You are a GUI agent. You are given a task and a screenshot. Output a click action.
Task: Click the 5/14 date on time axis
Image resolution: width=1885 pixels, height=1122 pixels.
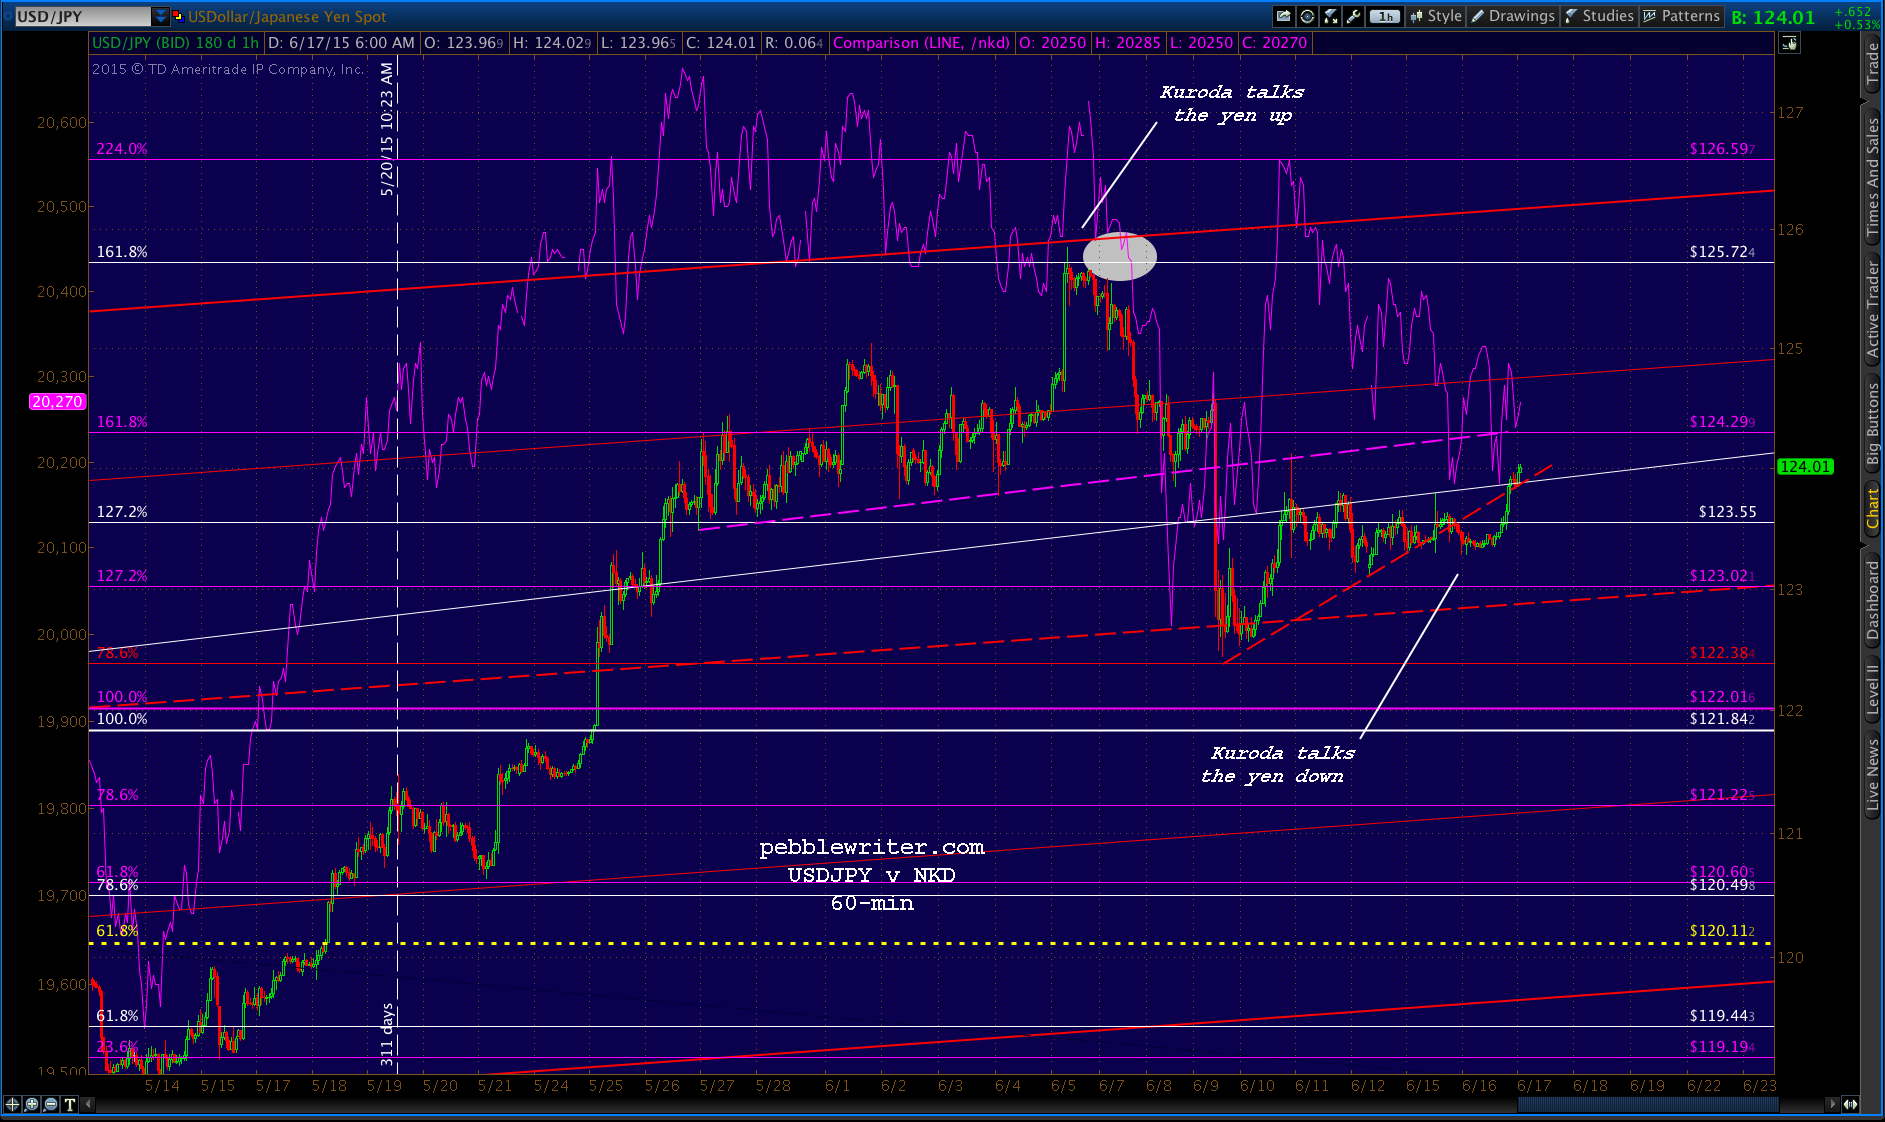pos(162,1086)
